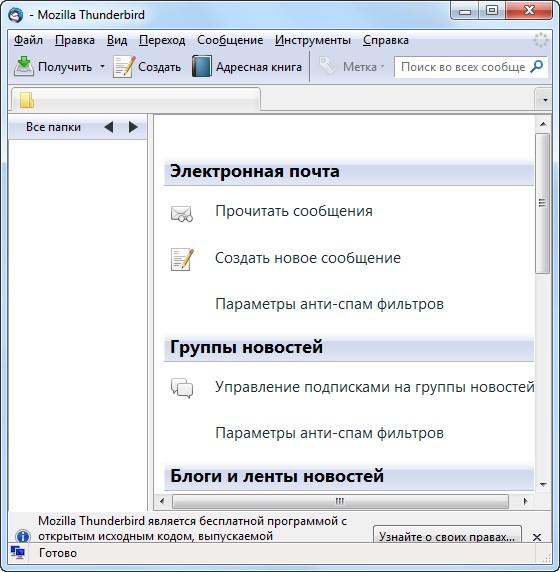Expand the Получить dropdown arrow
The width and height of the screenshot is (560, 572).
[103, 66]
